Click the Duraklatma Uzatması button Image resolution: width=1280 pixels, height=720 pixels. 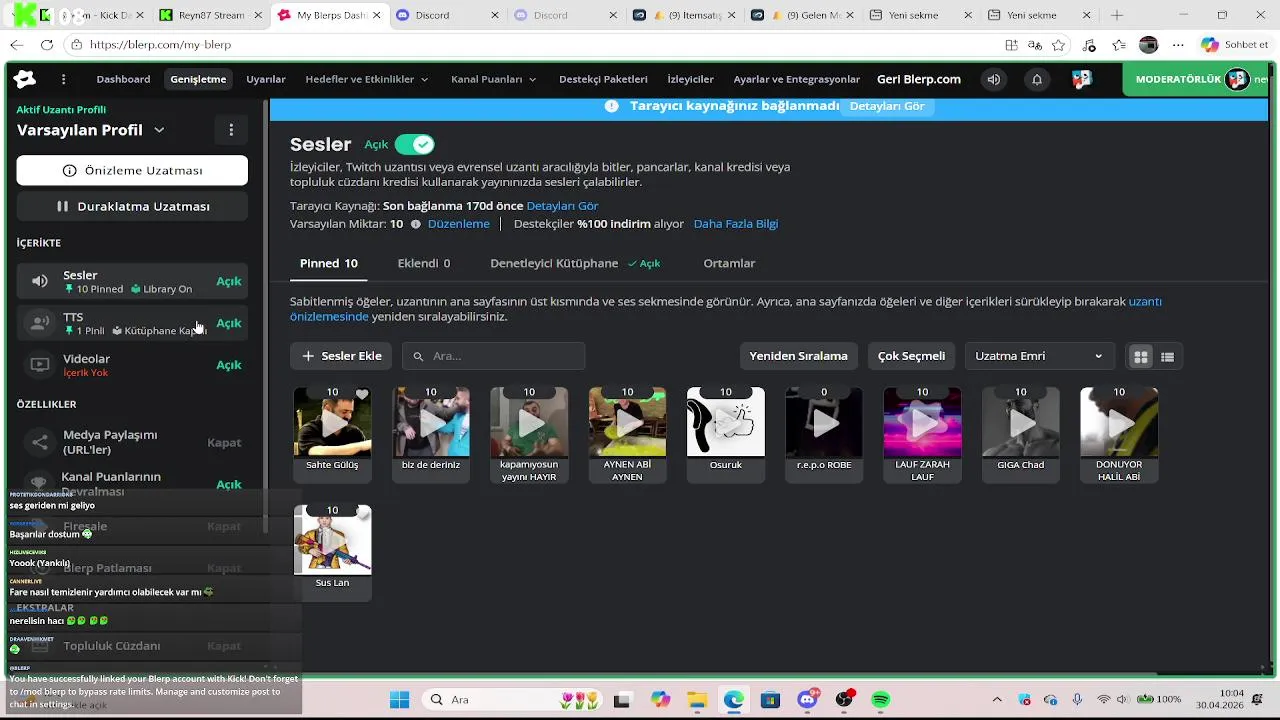click(x=132, y=206)
